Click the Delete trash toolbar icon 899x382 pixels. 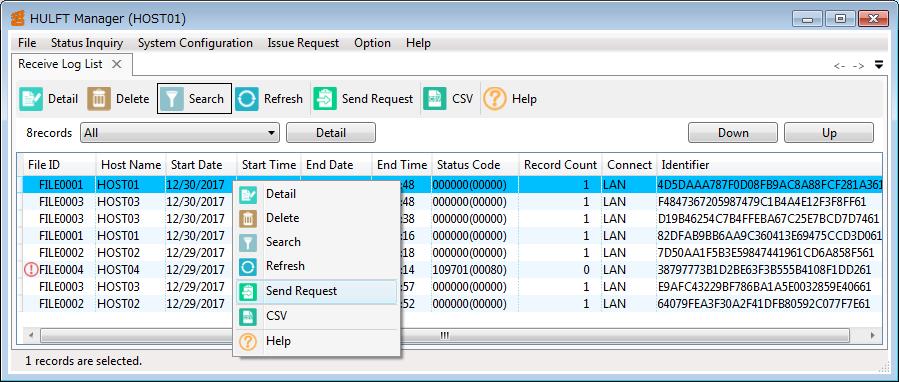pyautogui.click(x=99, y=99)
